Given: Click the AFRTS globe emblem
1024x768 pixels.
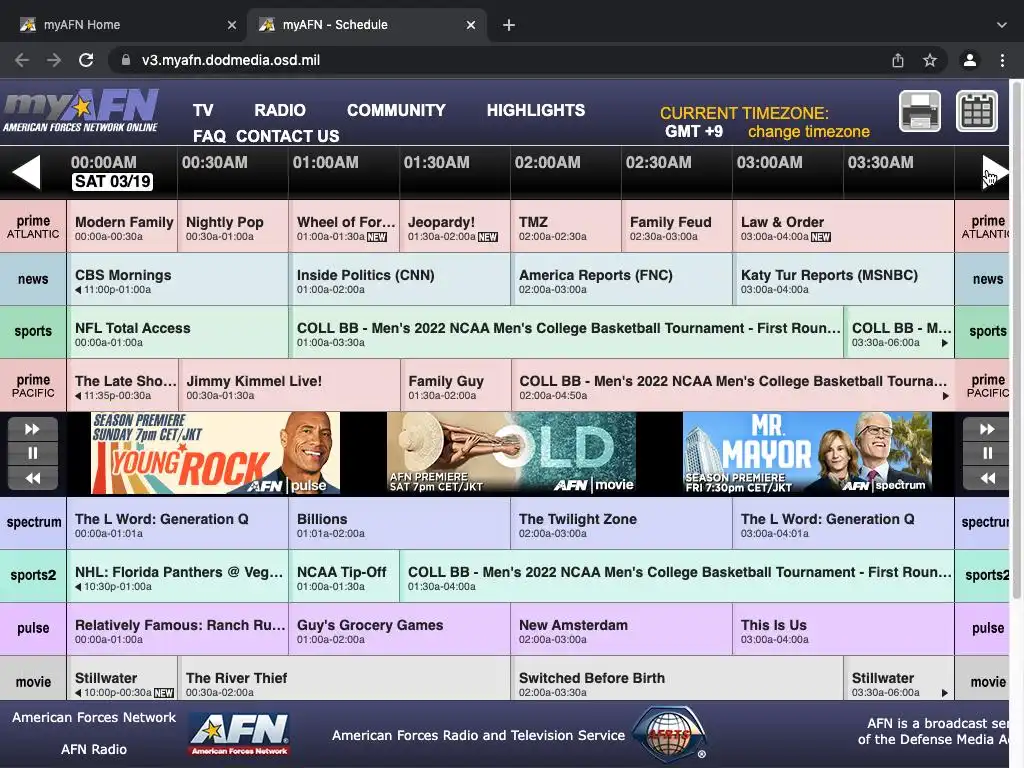Looking at the screenshot, I should pyautogui.click(x=670, y=734).
